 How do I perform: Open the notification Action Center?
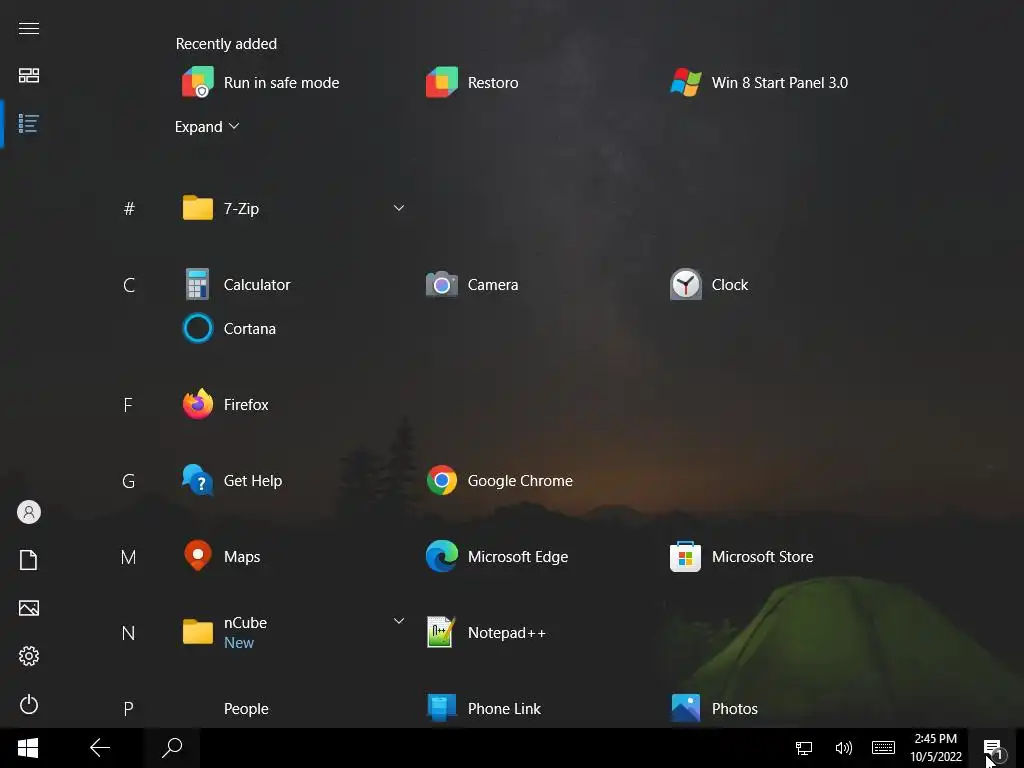tap(994, 748)
